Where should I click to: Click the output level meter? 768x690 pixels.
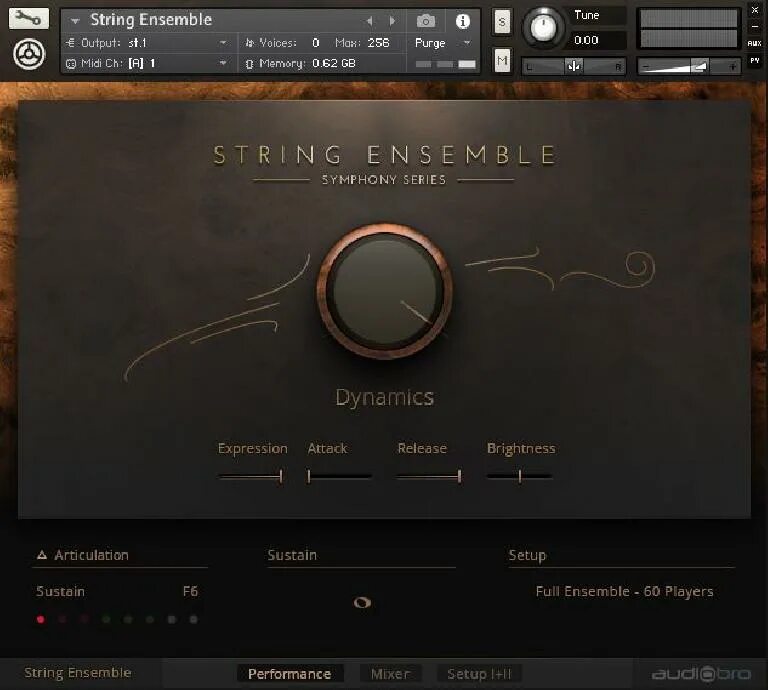coord(689,29)
